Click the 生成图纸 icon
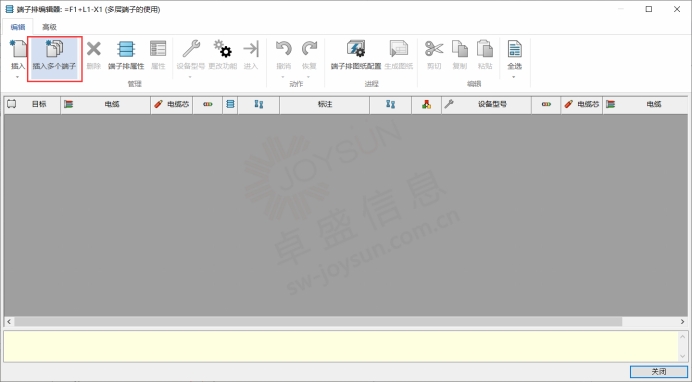Viewport: 693px width, 383px height. [399, 49]
